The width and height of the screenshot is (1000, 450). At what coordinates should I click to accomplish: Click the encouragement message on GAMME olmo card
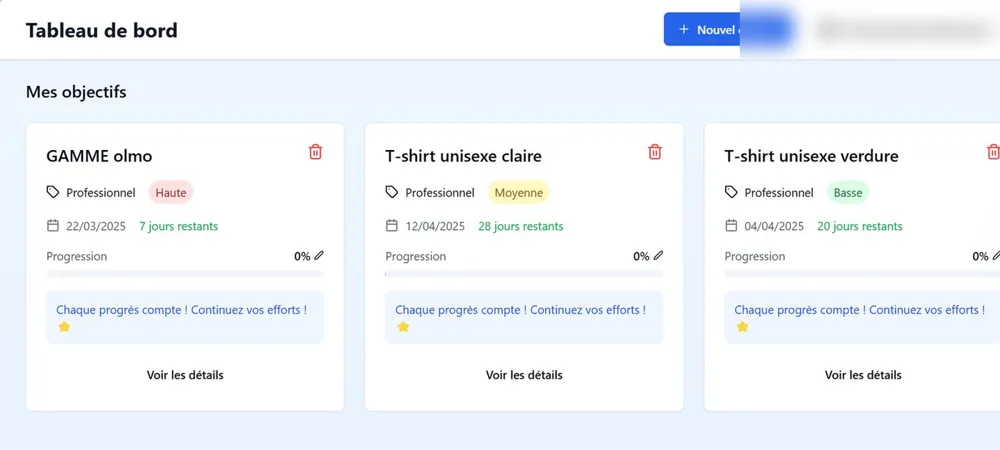coord(185,317)
